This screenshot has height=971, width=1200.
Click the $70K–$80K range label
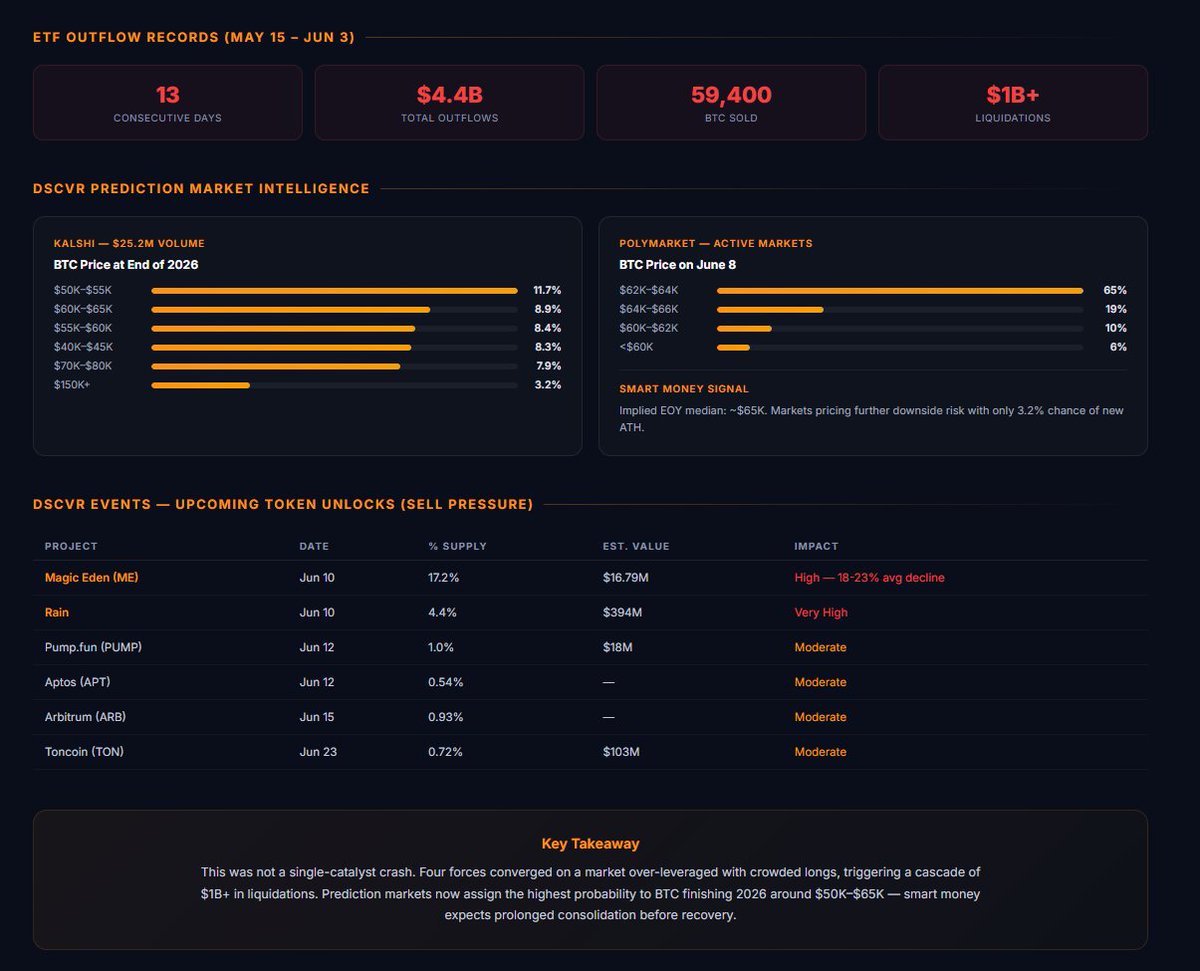pos(83,366)
